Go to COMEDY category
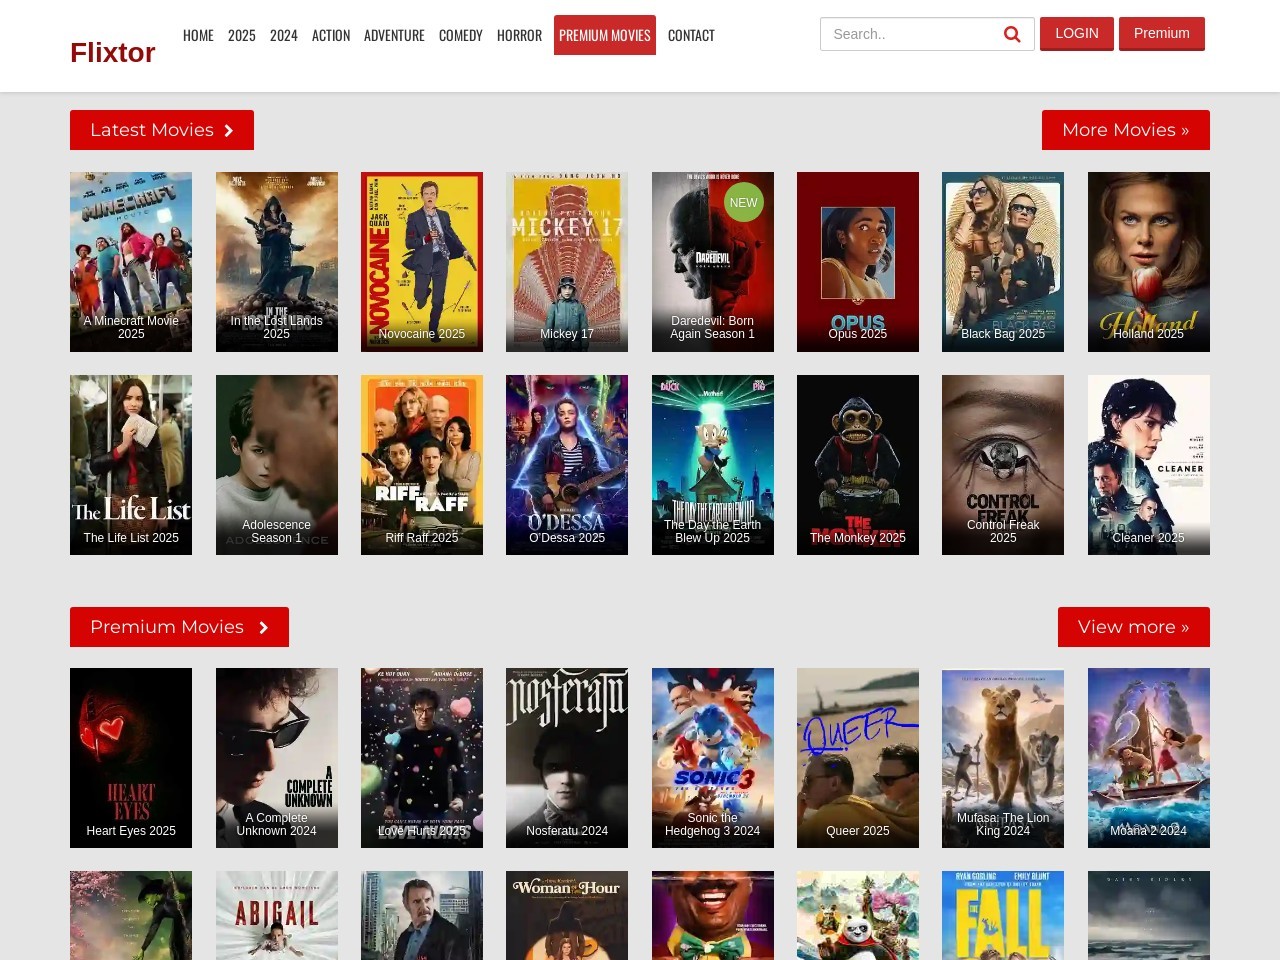 (461, 35)
